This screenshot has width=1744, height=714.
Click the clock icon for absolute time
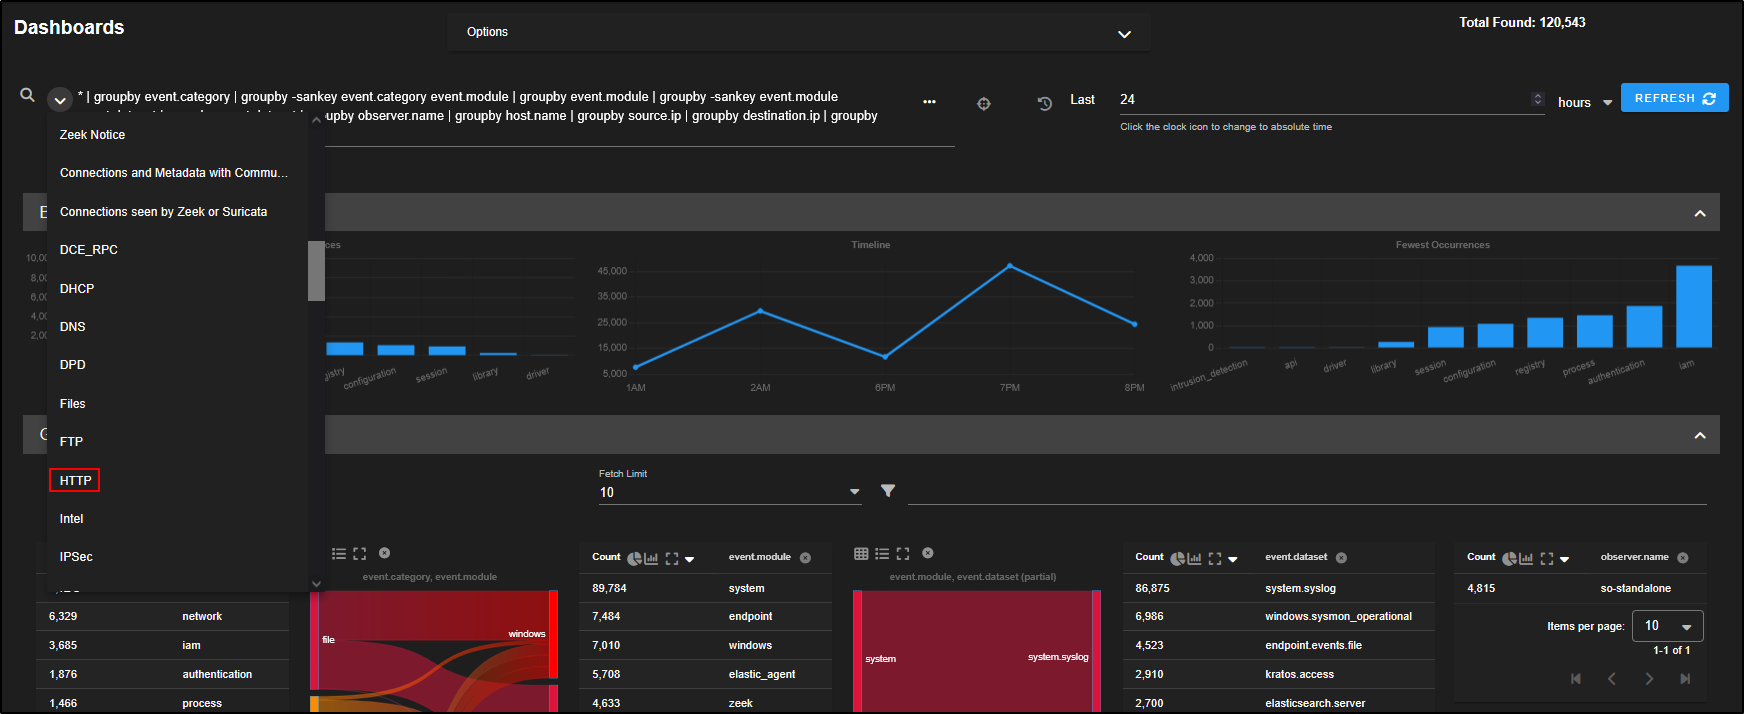tap(1045, 103)
